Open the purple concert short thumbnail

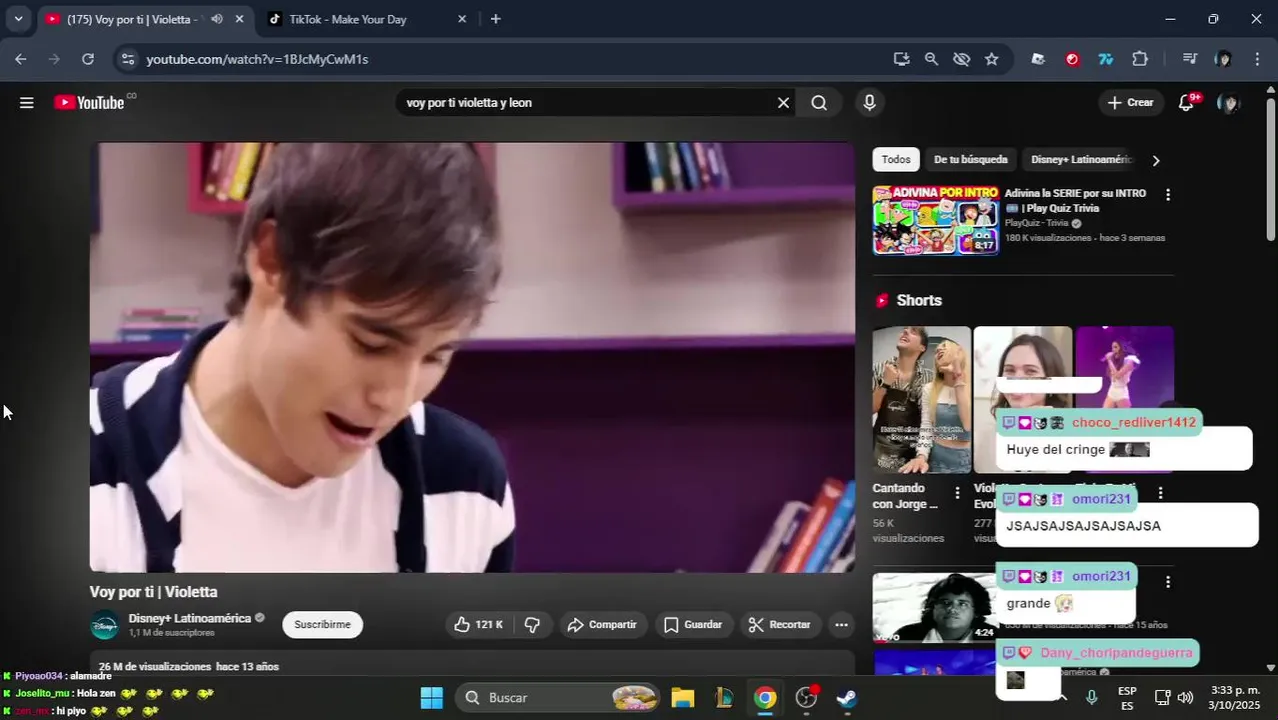click(1124, 367)
